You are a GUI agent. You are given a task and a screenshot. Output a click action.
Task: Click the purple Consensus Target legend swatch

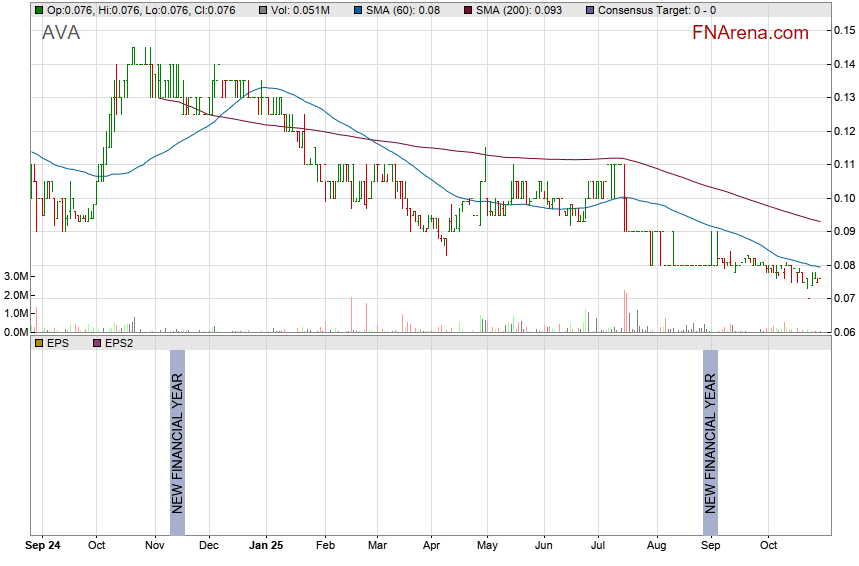tap(590, 10)
